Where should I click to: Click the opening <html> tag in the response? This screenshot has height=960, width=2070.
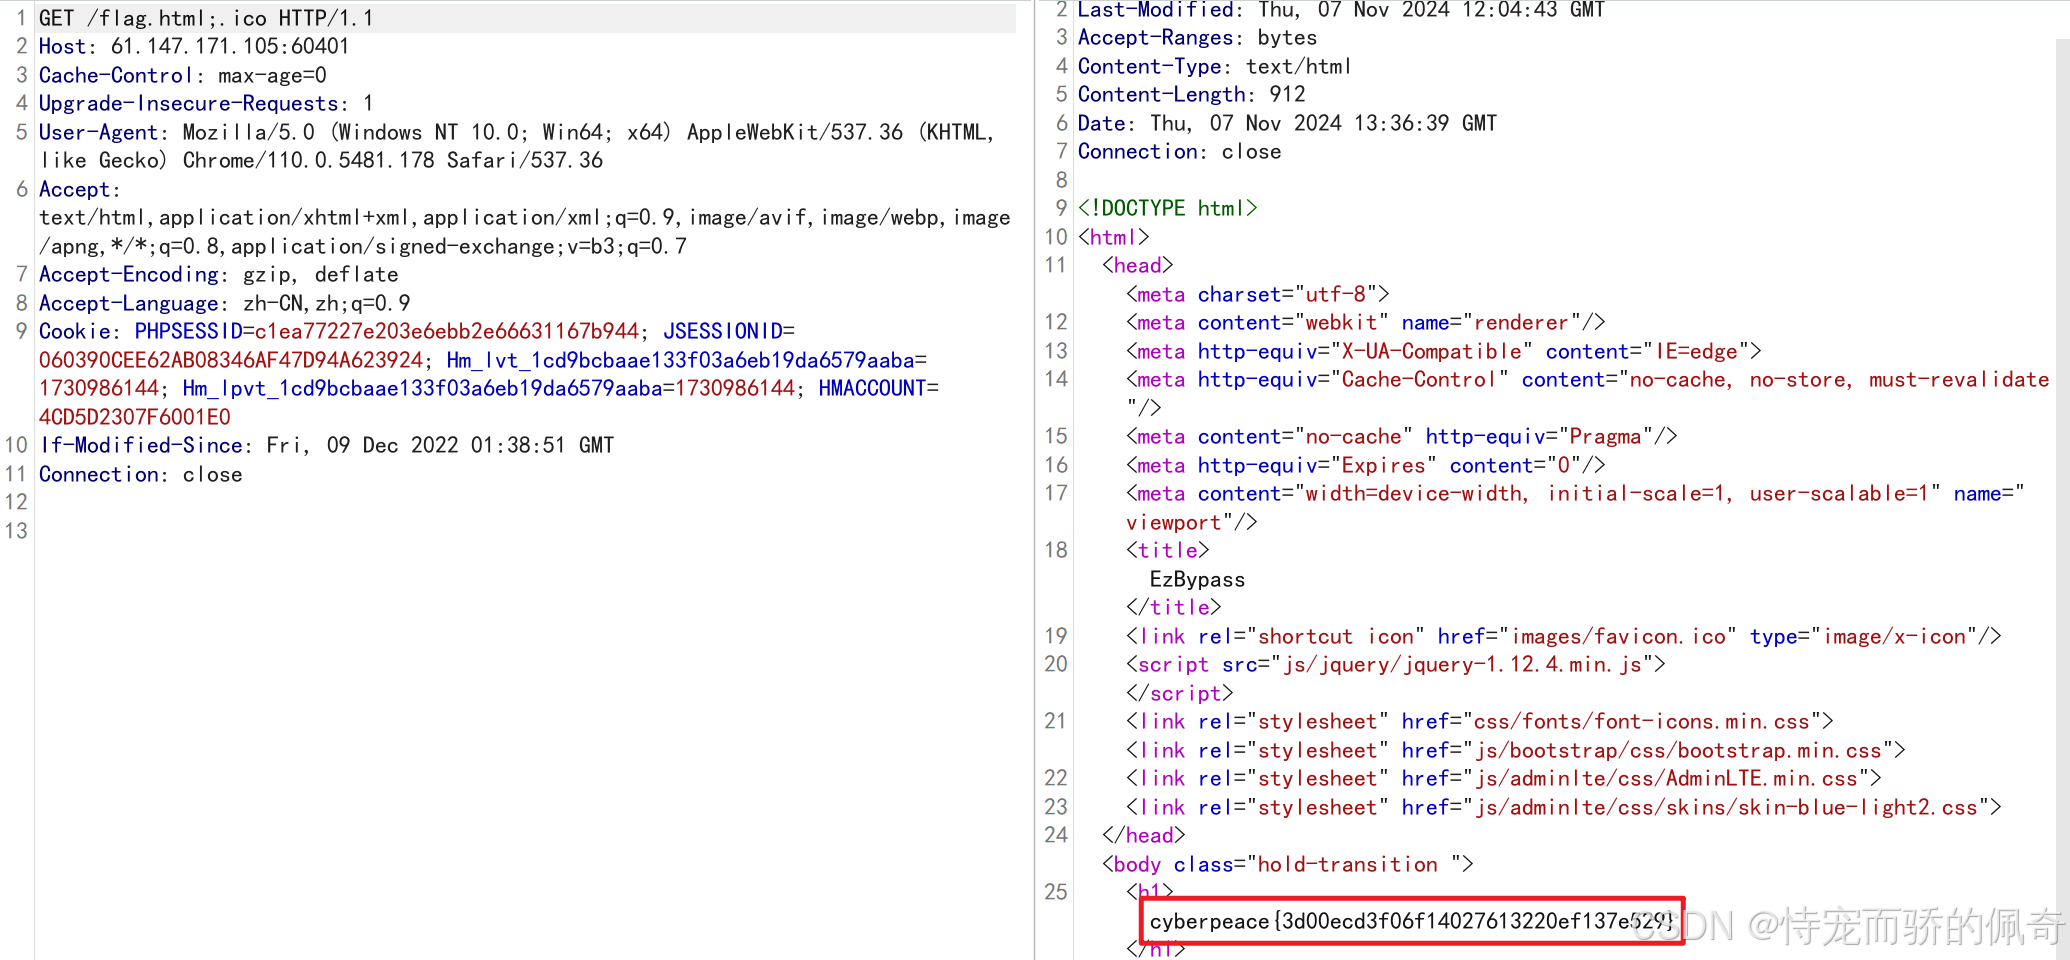pyautogui.click(x=1114, y=237)
